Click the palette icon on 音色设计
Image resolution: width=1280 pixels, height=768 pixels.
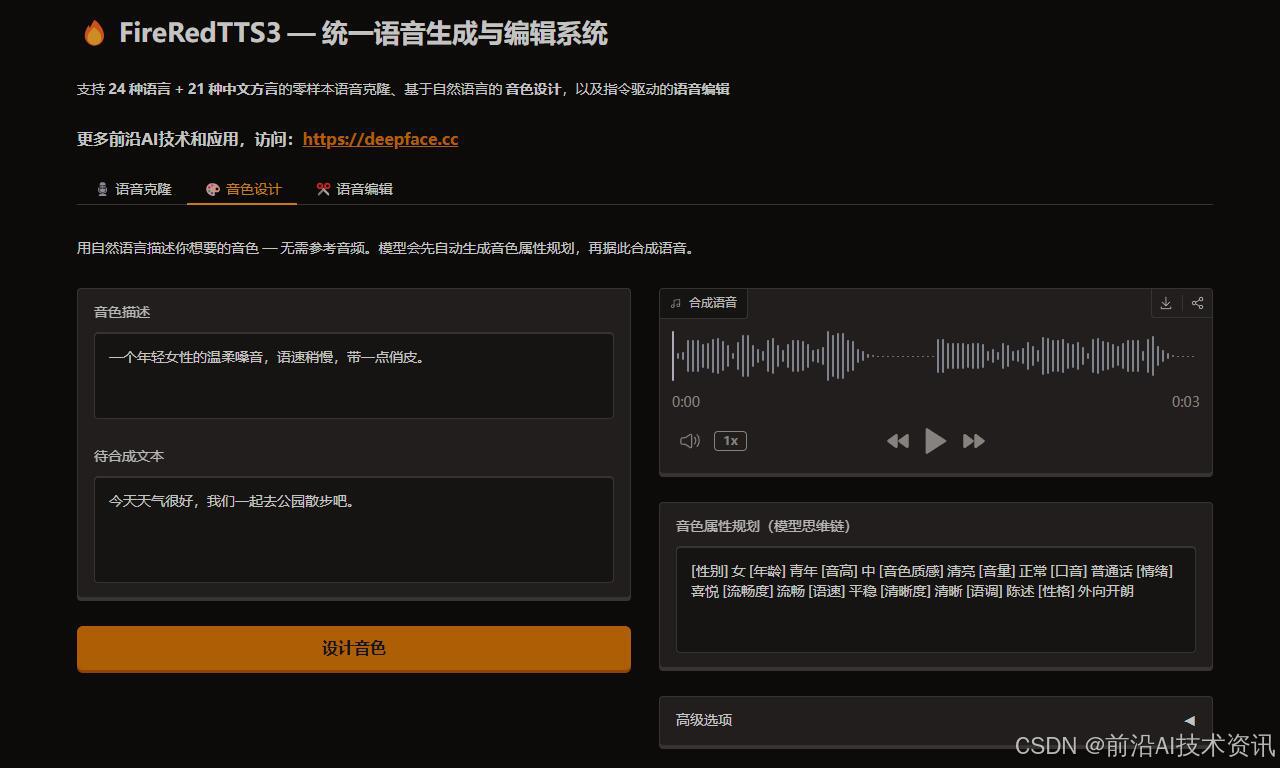(x=212, y=189)
